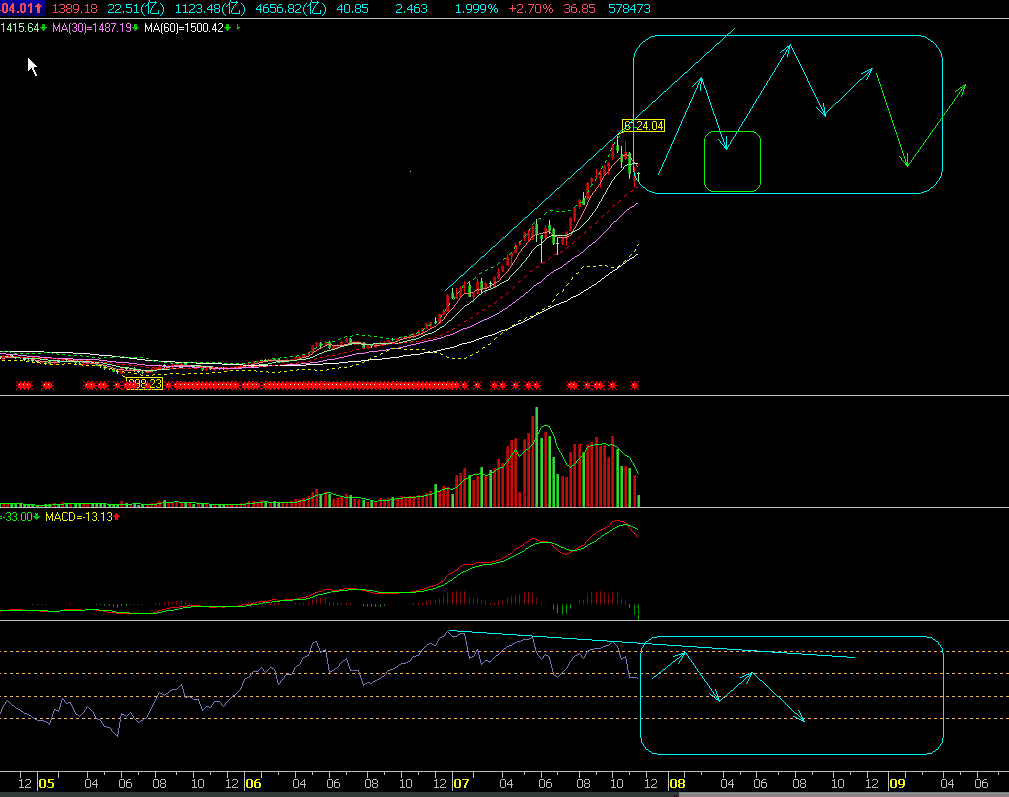Select the MACD=-13.13 indicator label
The width and height of the screenshot is (1009, 797).
pos(79,517)
